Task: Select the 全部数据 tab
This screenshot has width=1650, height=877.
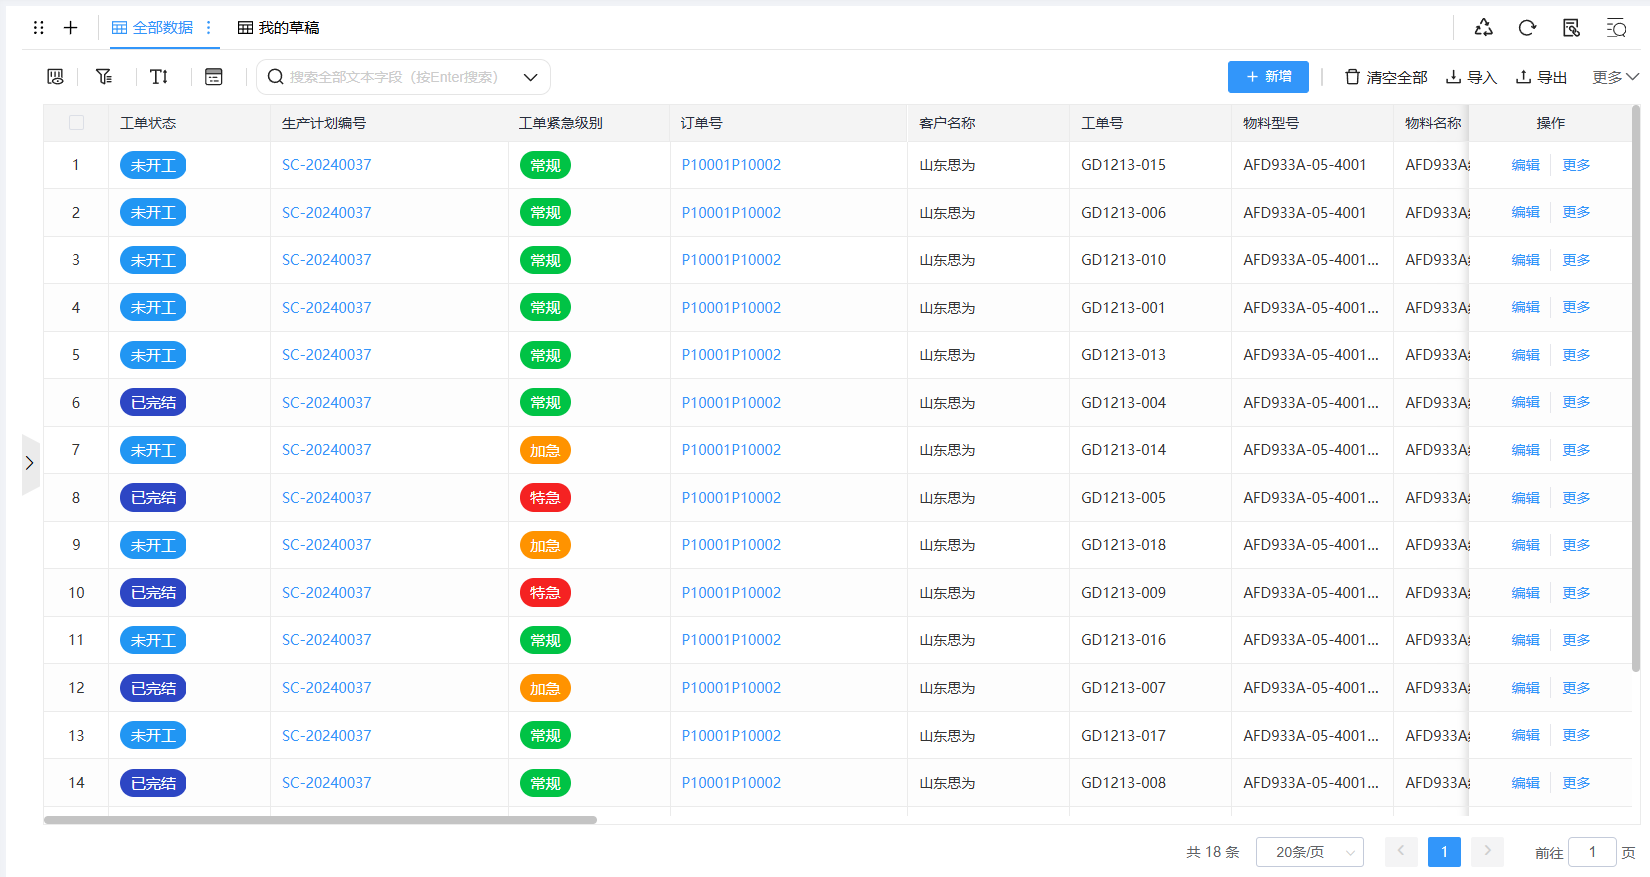Action: [x=153, y=28]
